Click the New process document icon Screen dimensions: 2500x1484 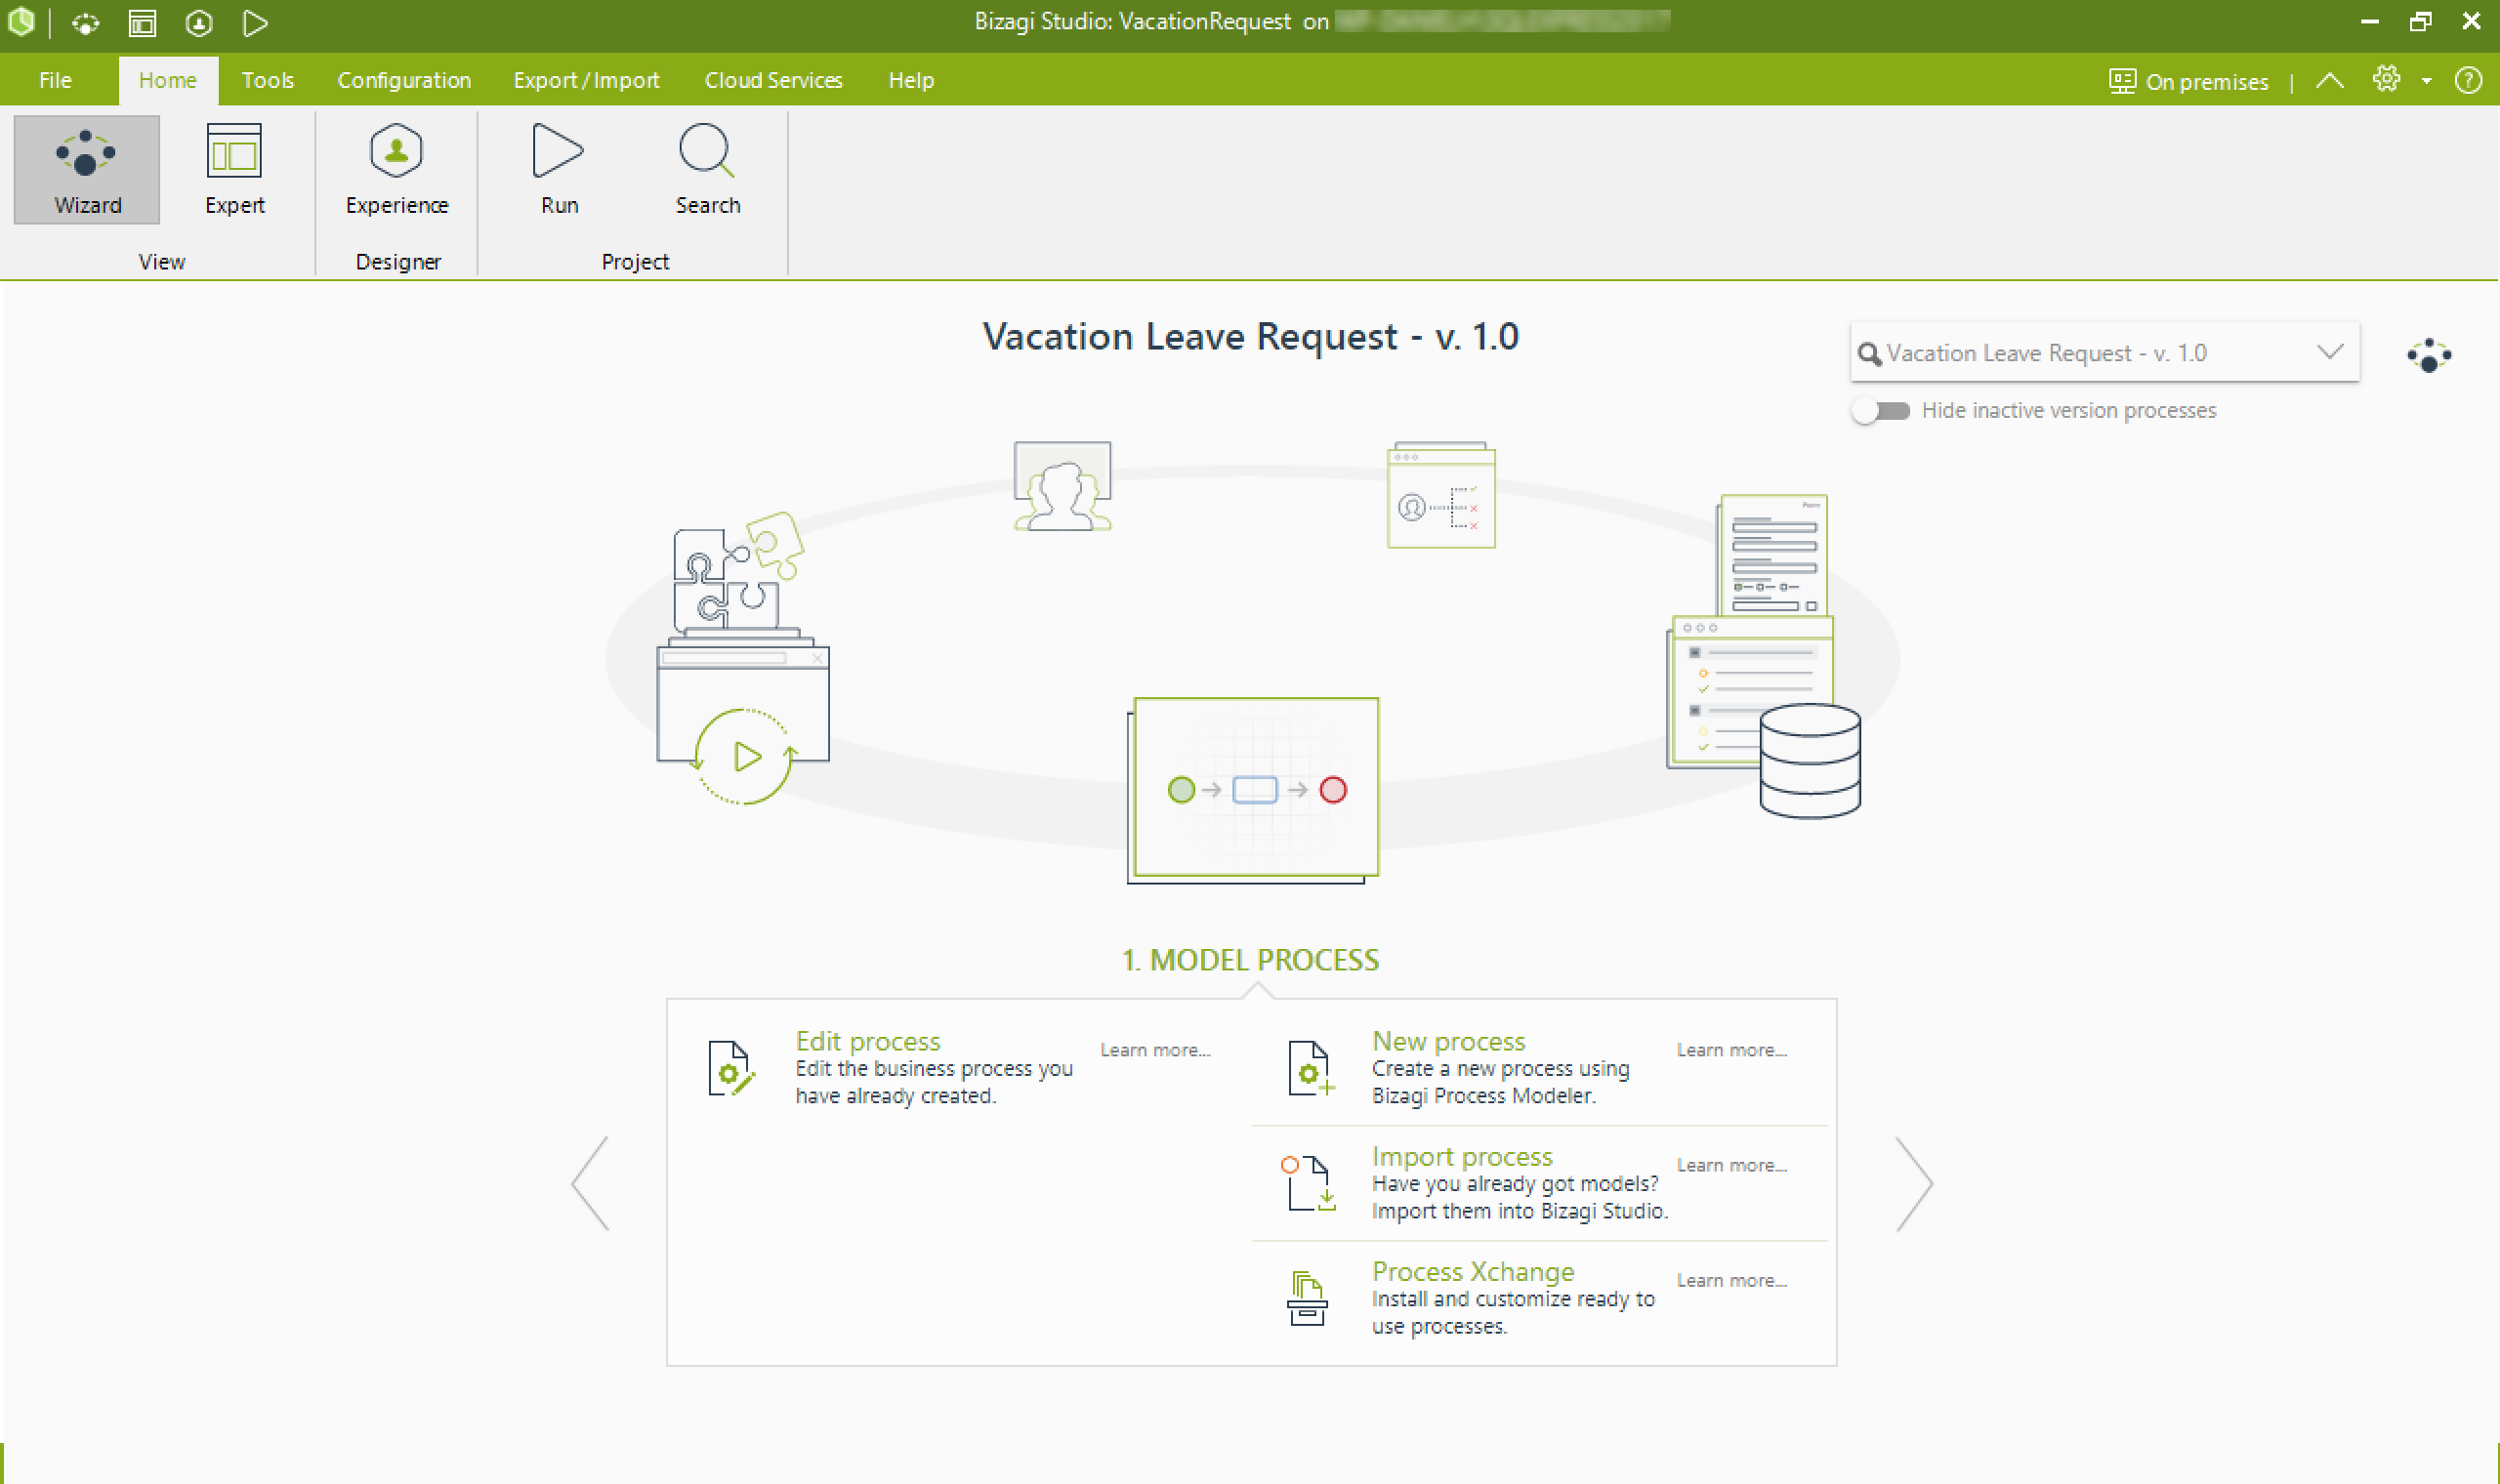pos(1310,1068)
